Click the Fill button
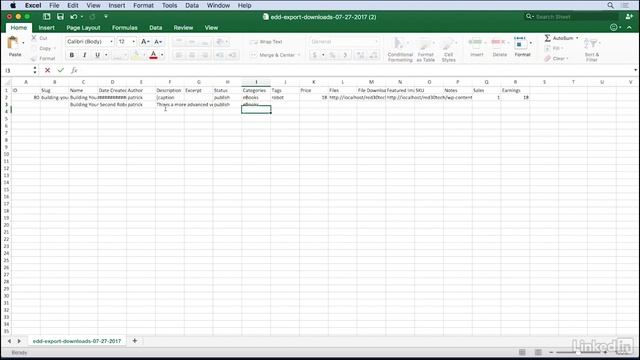This screenshot has height=360, width=640. pyautogui.click(x=553, y=48)
